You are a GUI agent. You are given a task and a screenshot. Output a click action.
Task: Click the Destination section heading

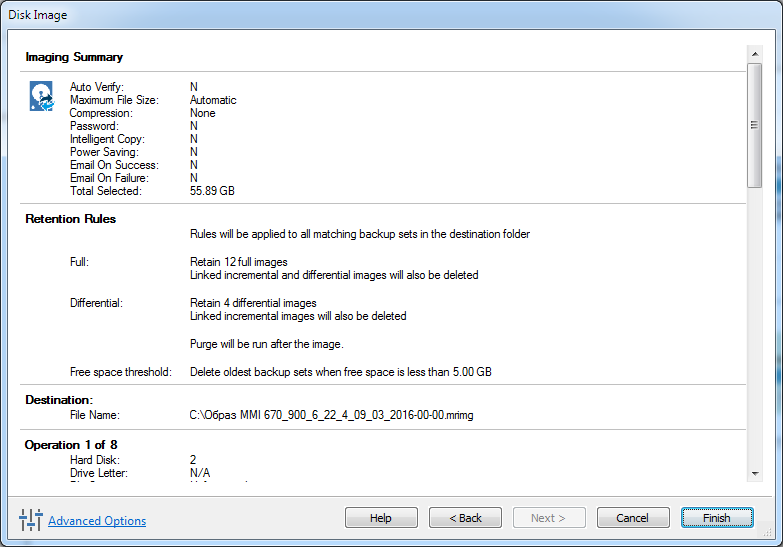click(x=59, y=400)
